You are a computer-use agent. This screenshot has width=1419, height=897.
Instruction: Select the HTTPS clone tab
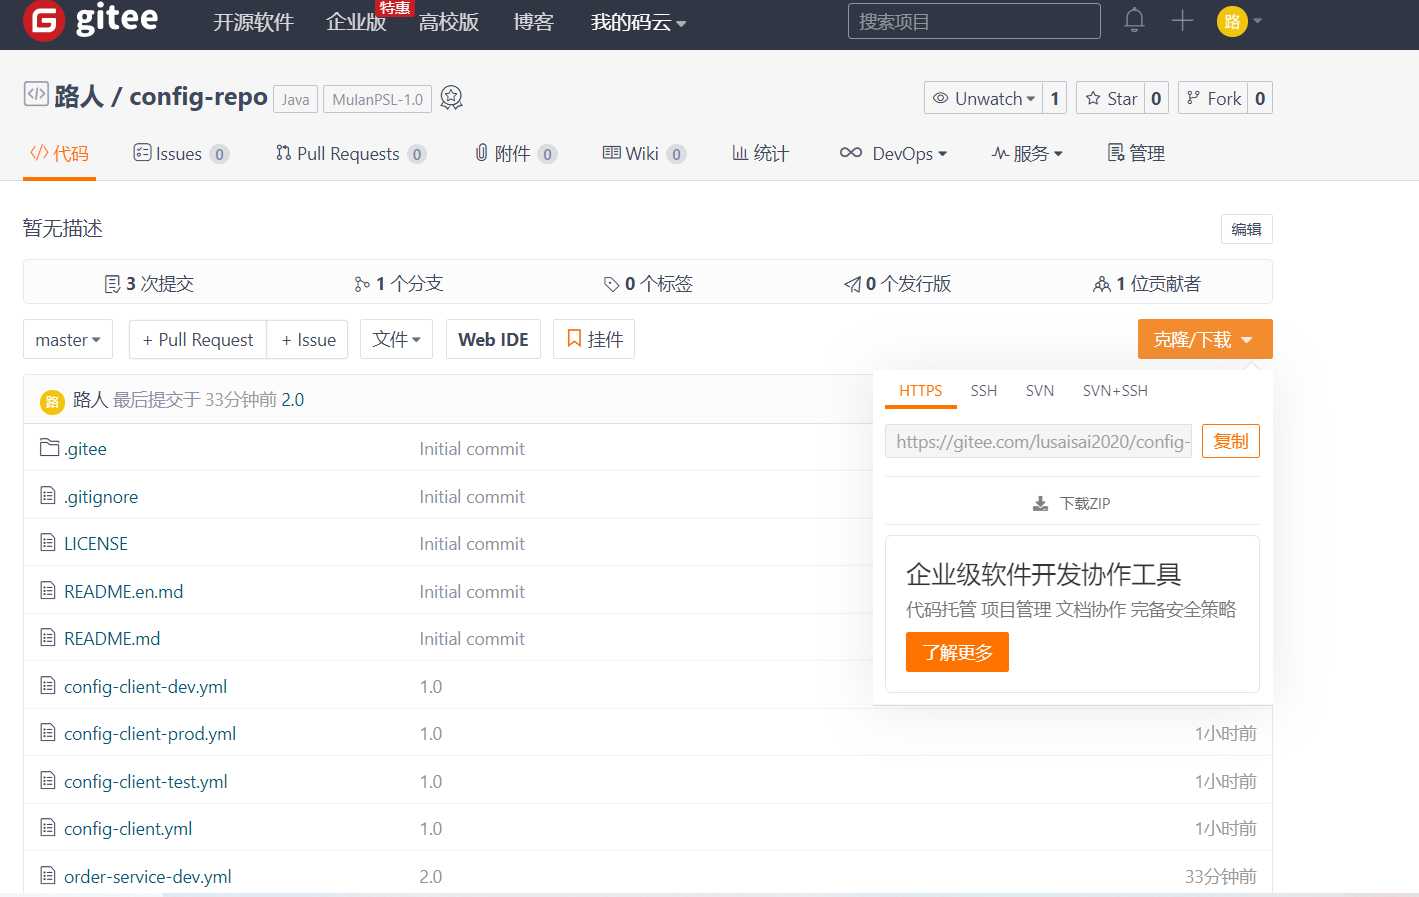click(x=920, y=391)
